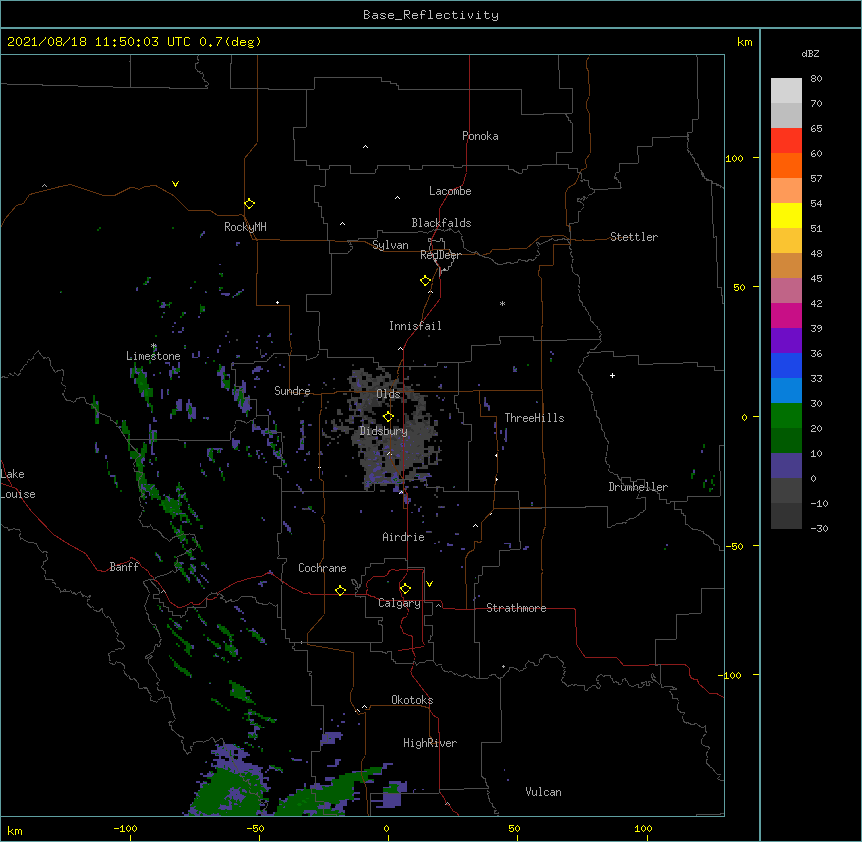The width and height of the screenshot is (862, 842).
Task: Click the large green echo southwest of HighRiver
Action: tap(330, 791)
